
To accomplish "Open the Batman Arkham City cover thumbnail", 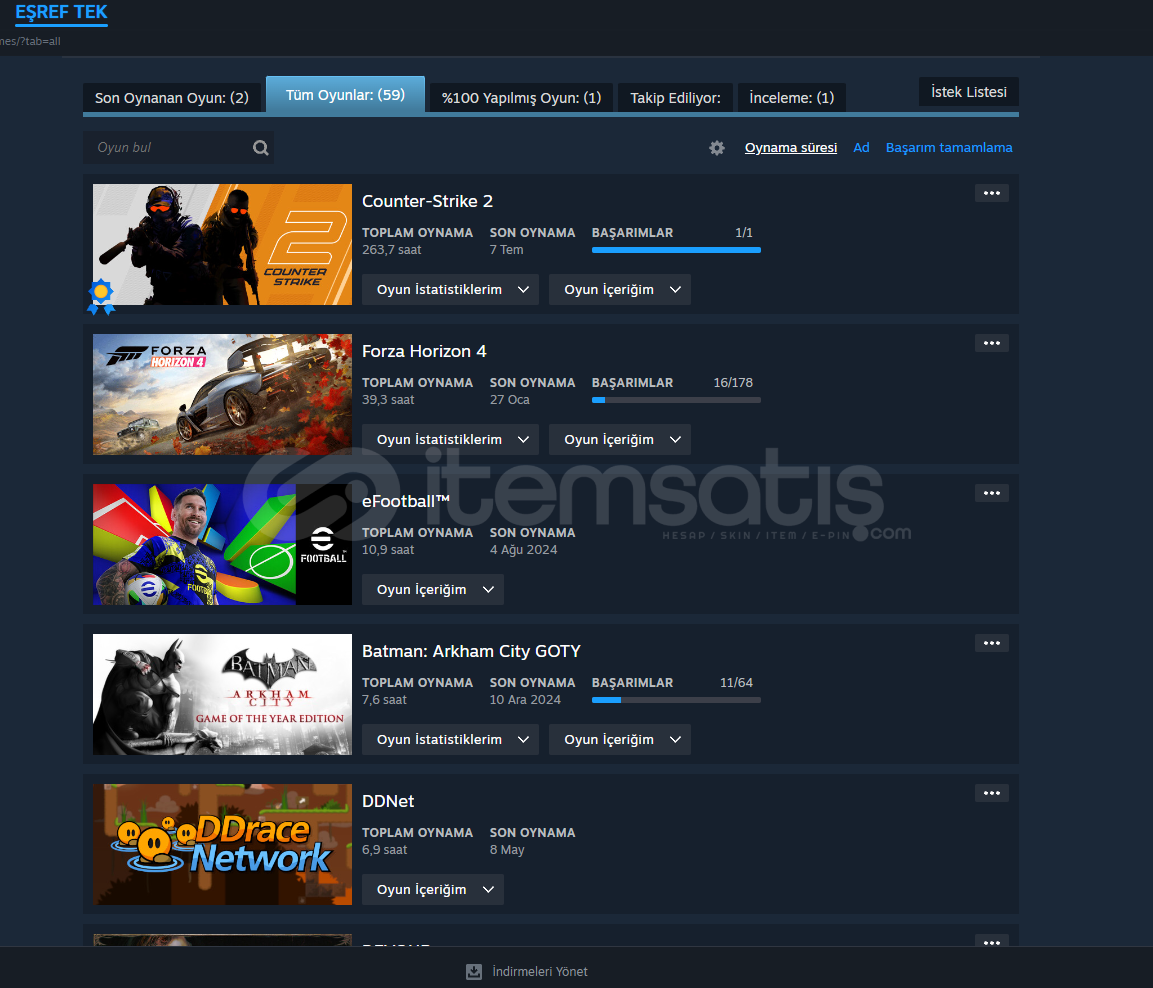I will (222, 695).
